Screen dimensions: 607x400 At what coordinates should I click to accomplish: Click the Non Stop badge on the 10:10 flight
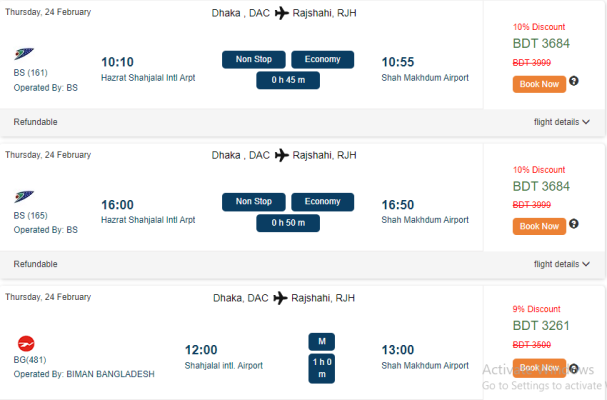[x=254, y=59]
